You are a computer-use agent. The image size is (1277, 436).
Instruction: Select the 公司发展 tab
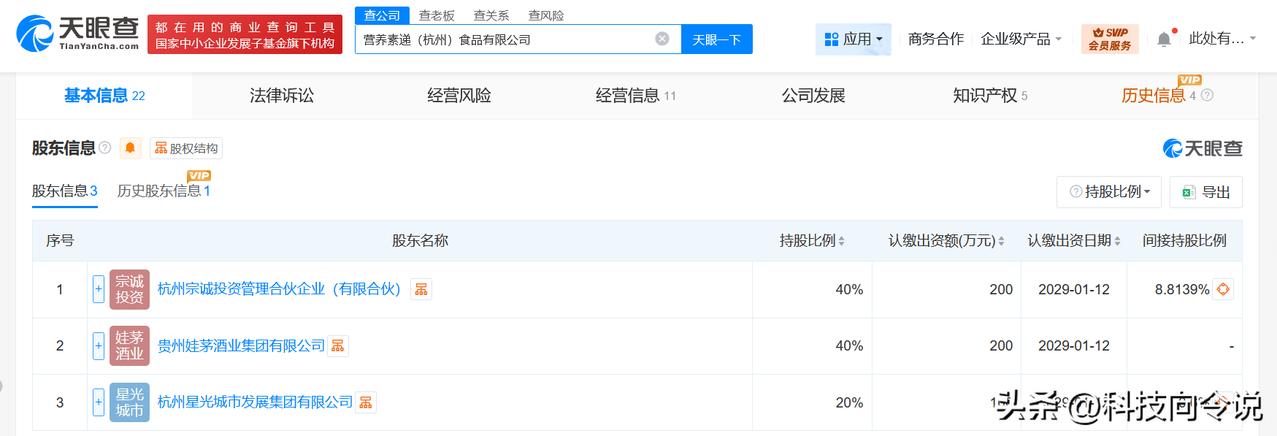[x=813, y=96]
